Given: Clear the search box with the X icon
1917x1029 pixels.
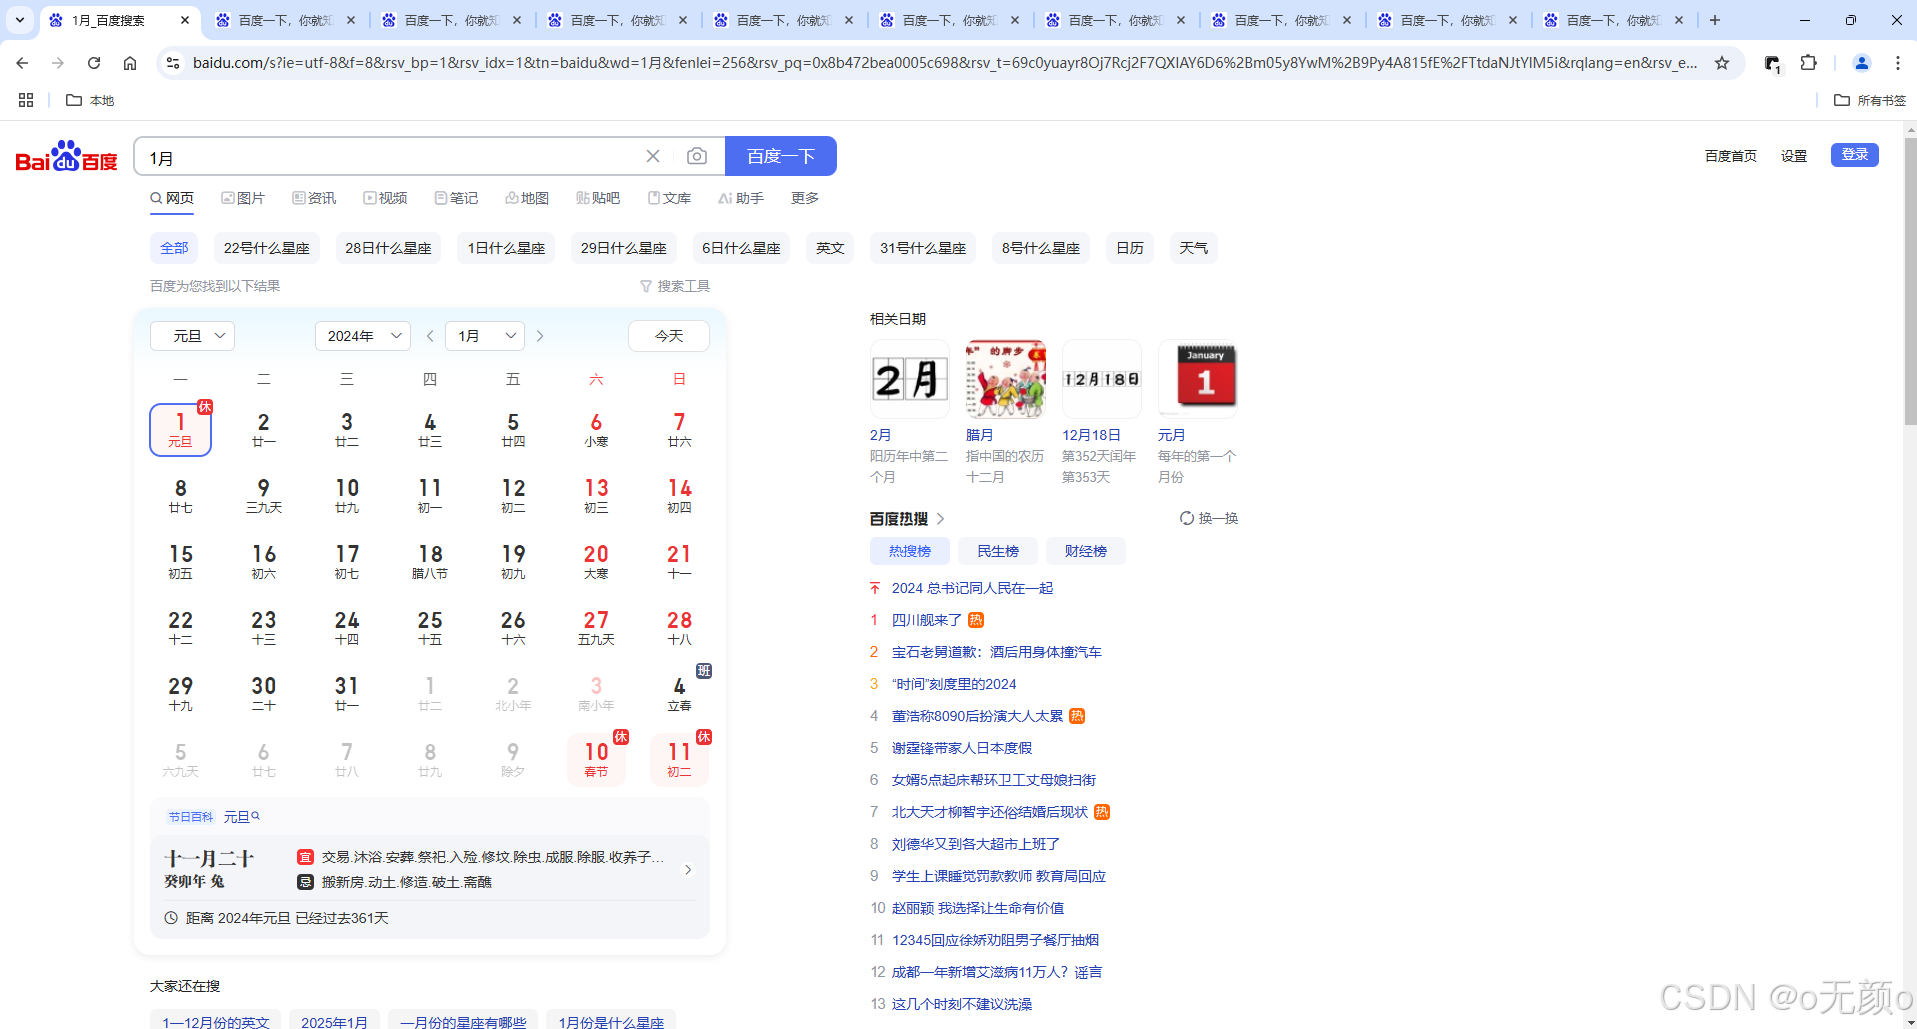Looking at the screenshot, I should pos(653,156).
